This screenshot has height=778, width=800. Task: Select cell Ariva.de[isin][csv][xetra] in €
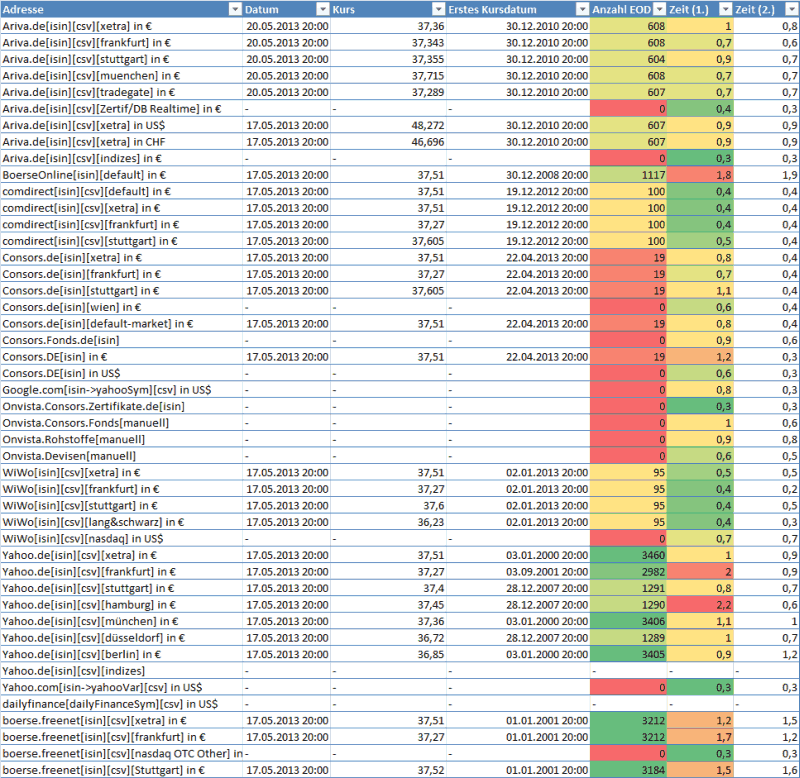pyautogui.click(x=121, y=26)
